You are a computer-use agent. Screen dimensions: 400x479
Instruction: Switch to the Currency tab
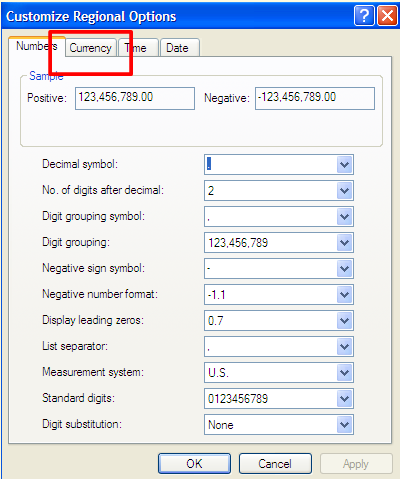click(x=90, y=48)
